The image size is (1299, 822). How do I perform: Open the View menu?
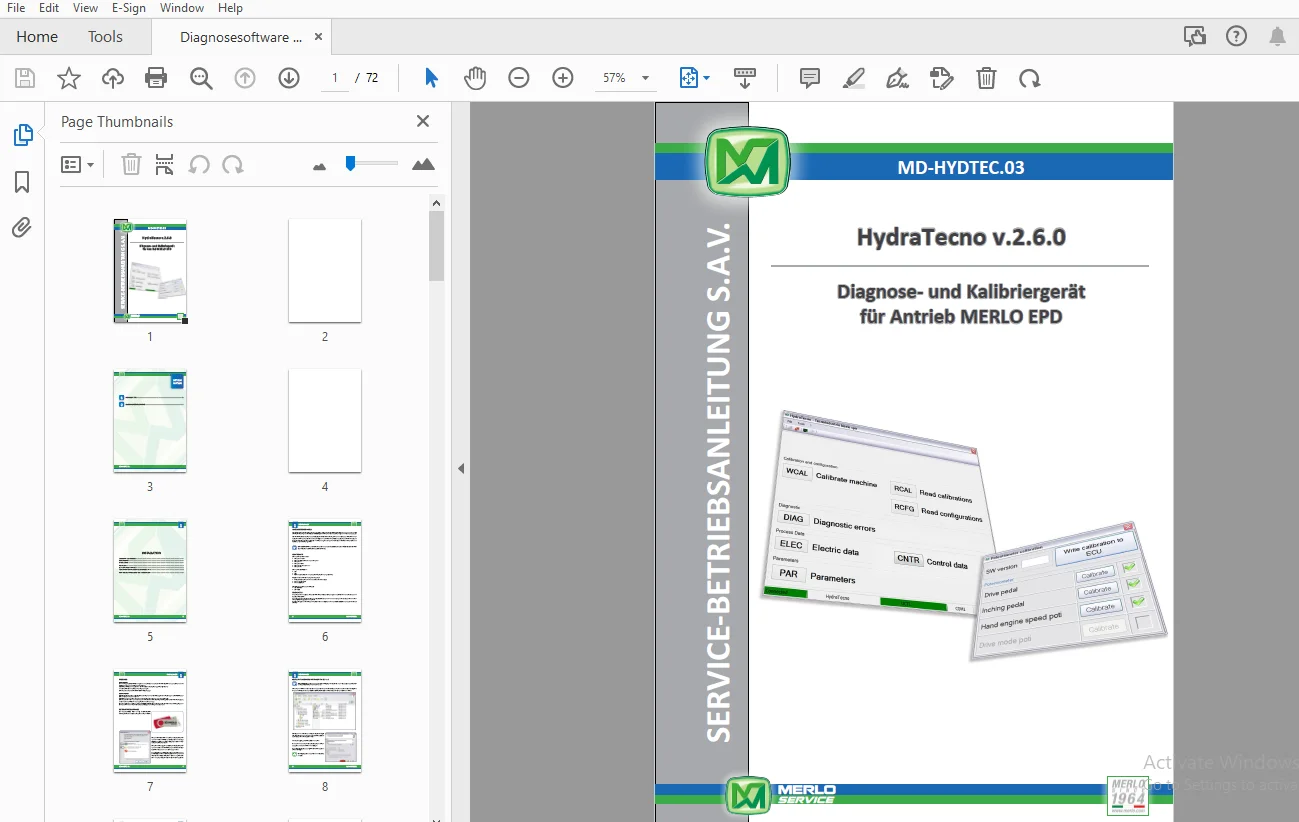[85, 8]
